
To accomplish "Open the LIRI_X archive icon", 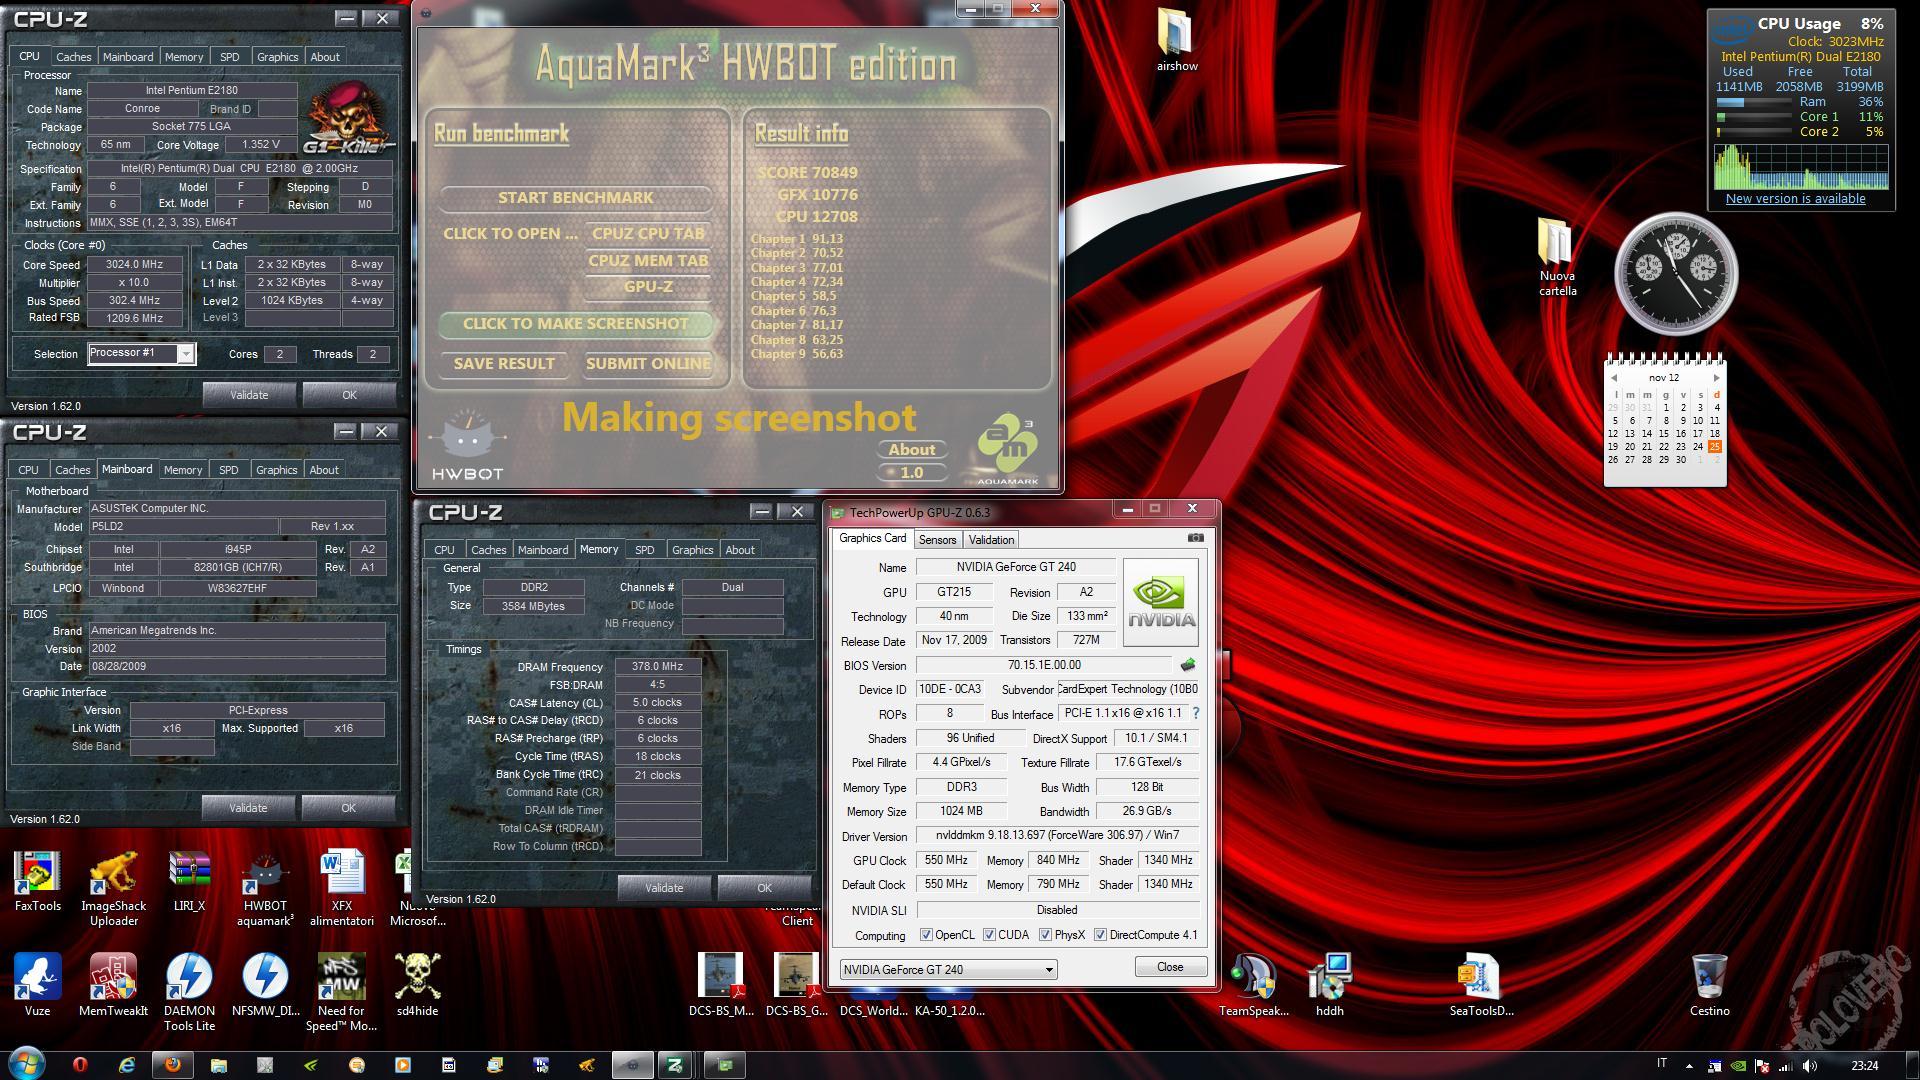I will pyautogui.click(x=189, y=882).
